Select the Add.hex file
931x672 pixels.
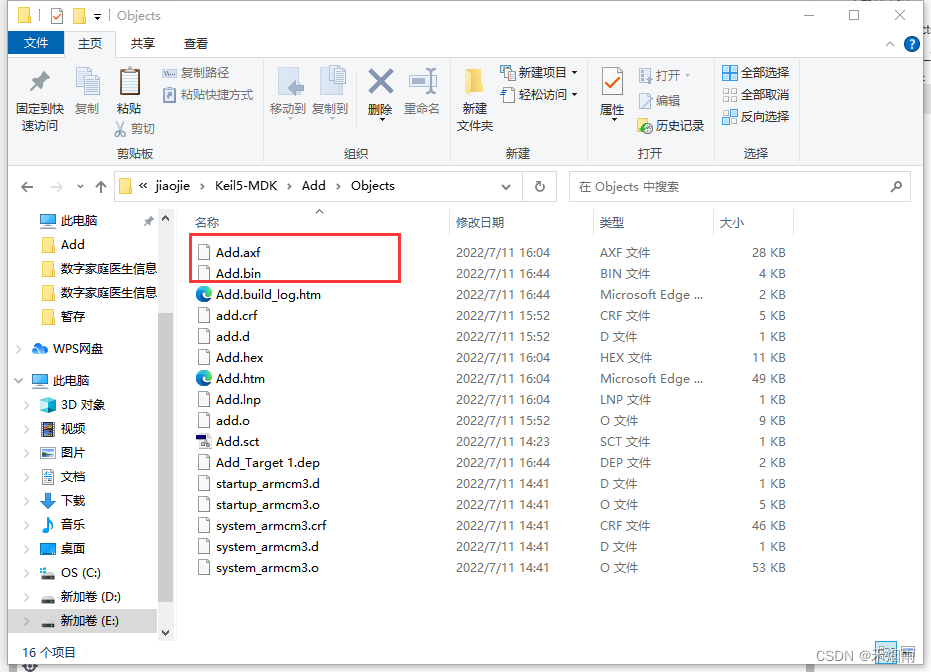click(x=239, y=357)
